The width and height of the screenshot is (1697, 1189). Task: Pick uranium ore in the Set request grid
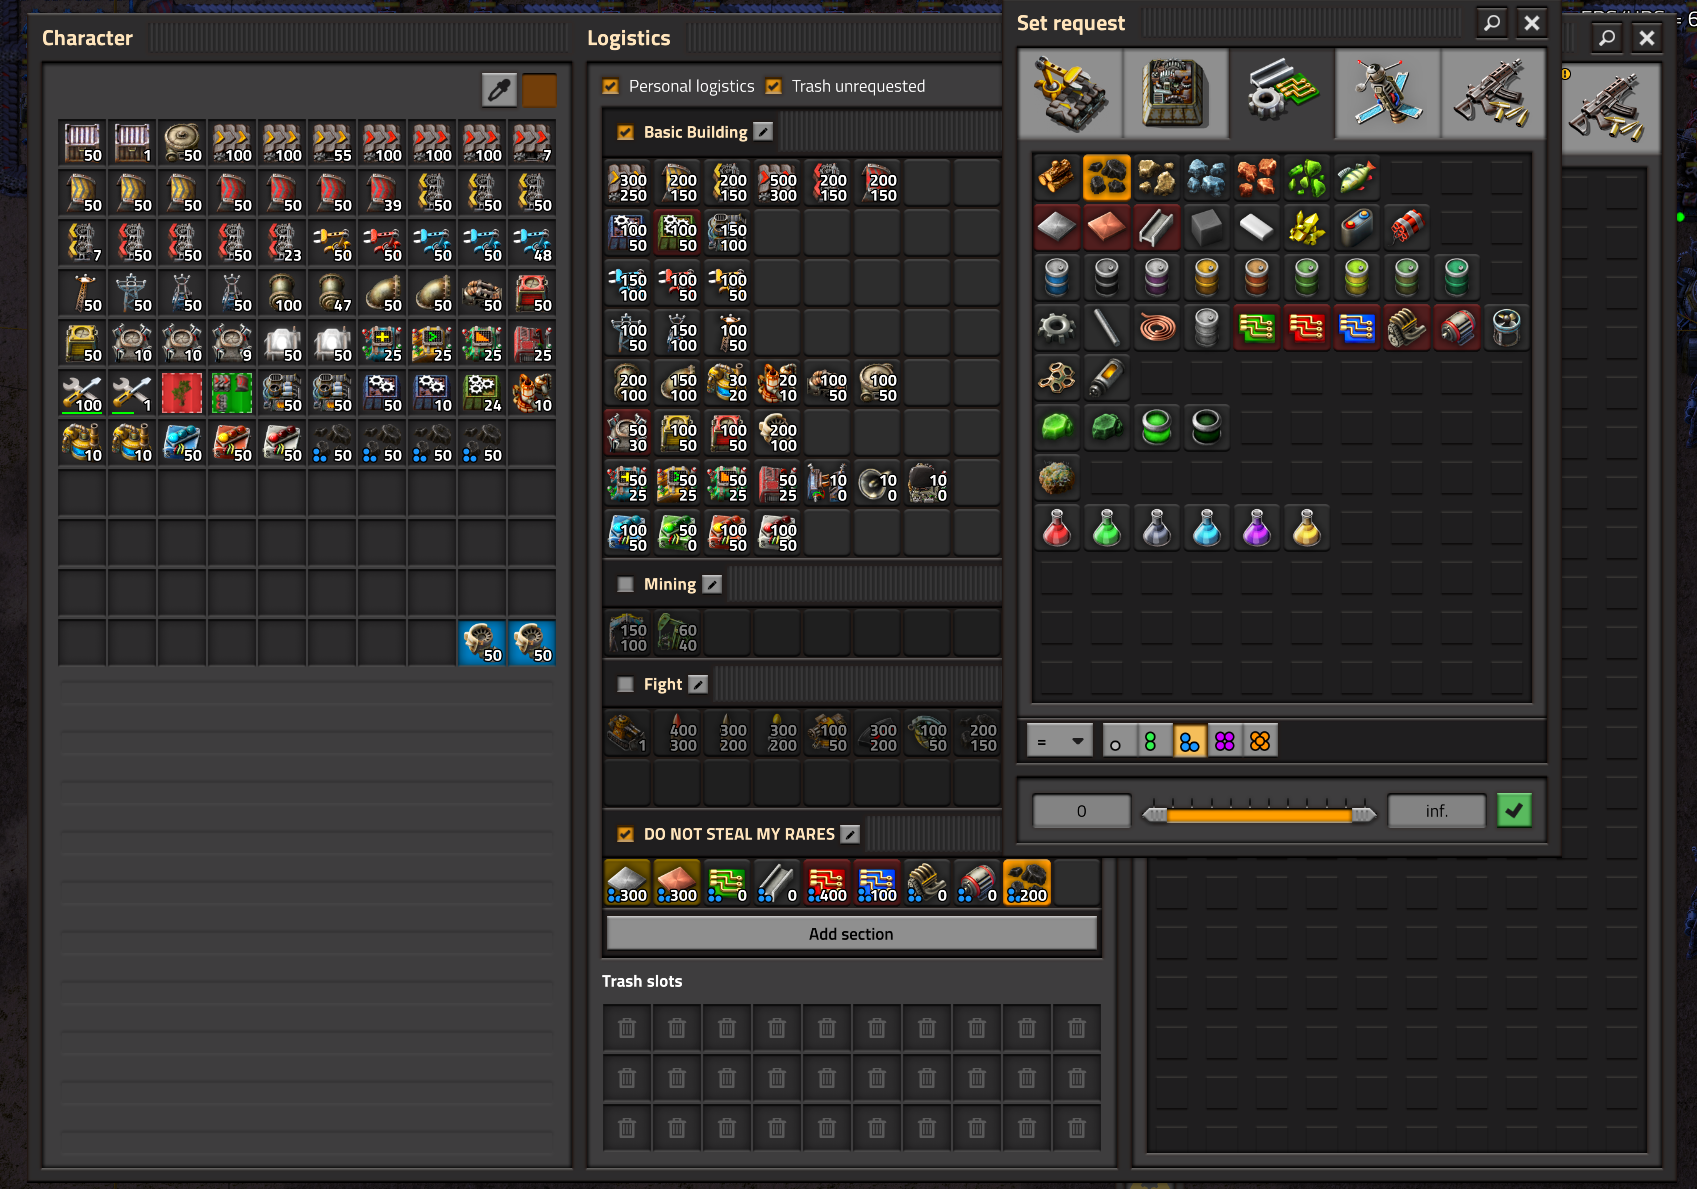(1307, 178)
